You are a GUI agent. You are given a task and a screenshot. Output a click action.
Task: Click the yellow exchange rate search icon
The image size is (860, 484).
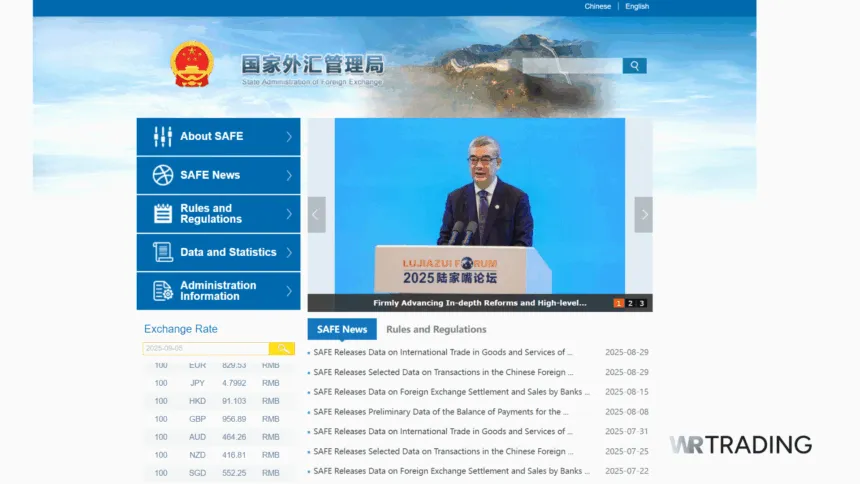[x=282, y=349]
